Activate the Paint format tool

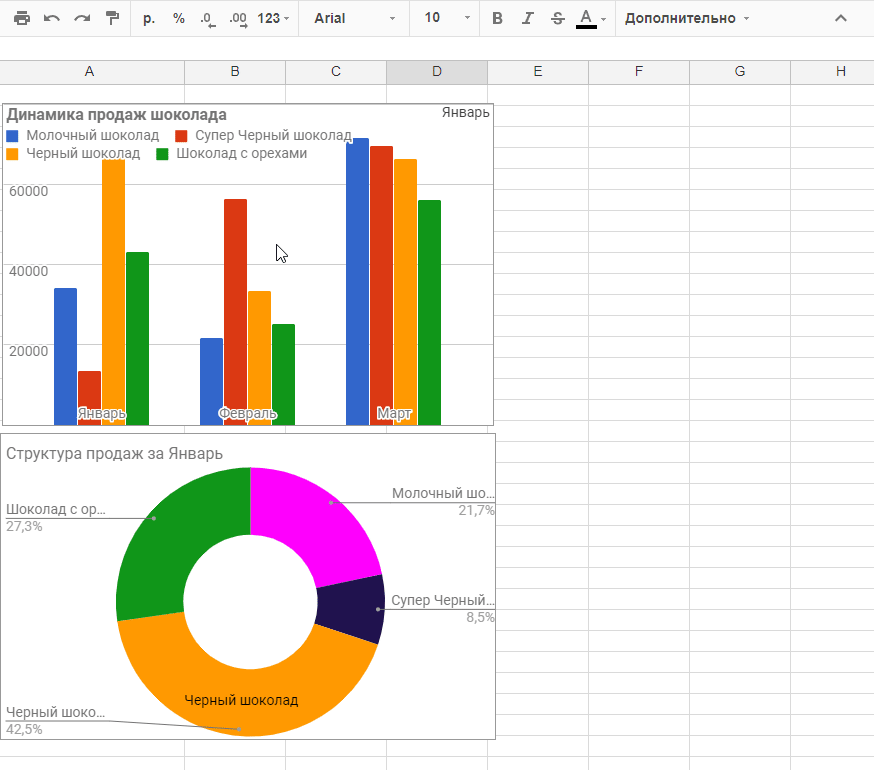(x=112, y=18)
